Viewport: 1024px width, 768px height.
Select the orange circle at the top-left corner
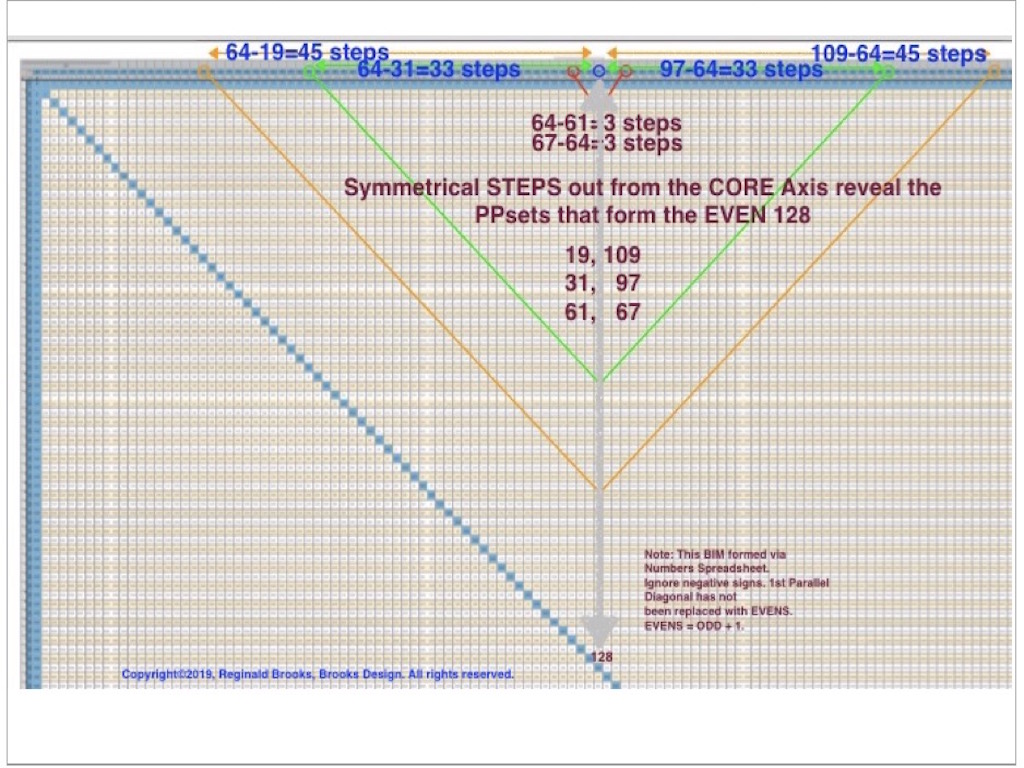(205, 71)
